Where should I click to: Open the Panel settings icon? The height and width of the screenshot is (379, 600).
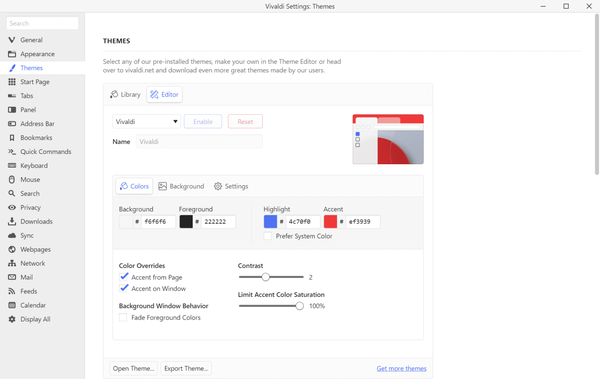coord(12,110)
